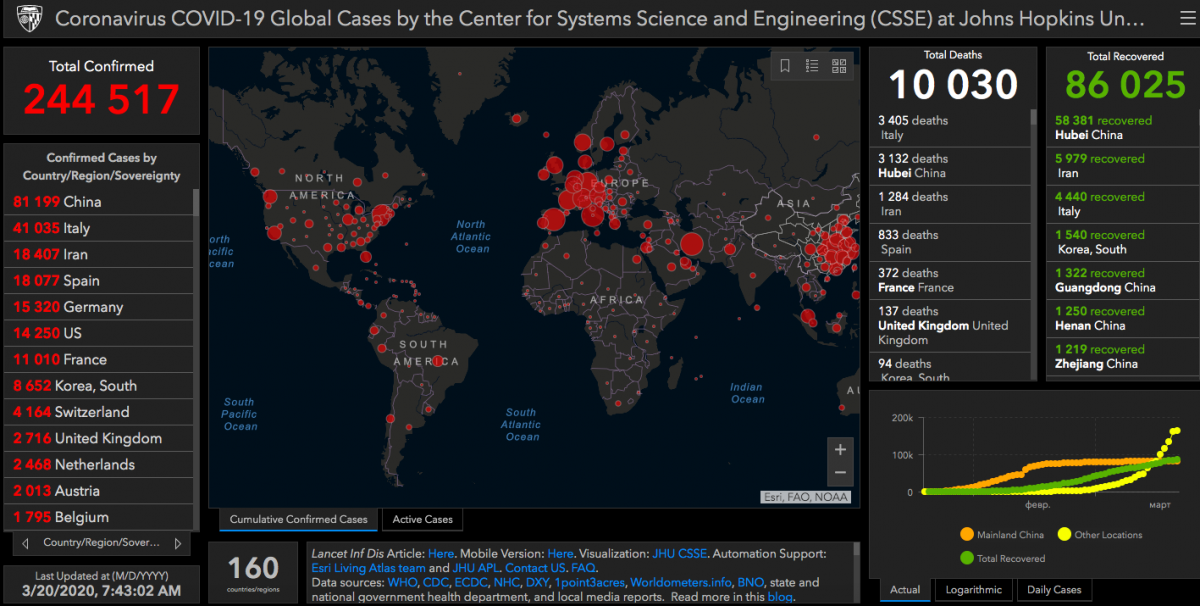Open the map bookmarks icon
This screenshot has height=606, width=1200.
click(785, 66)
